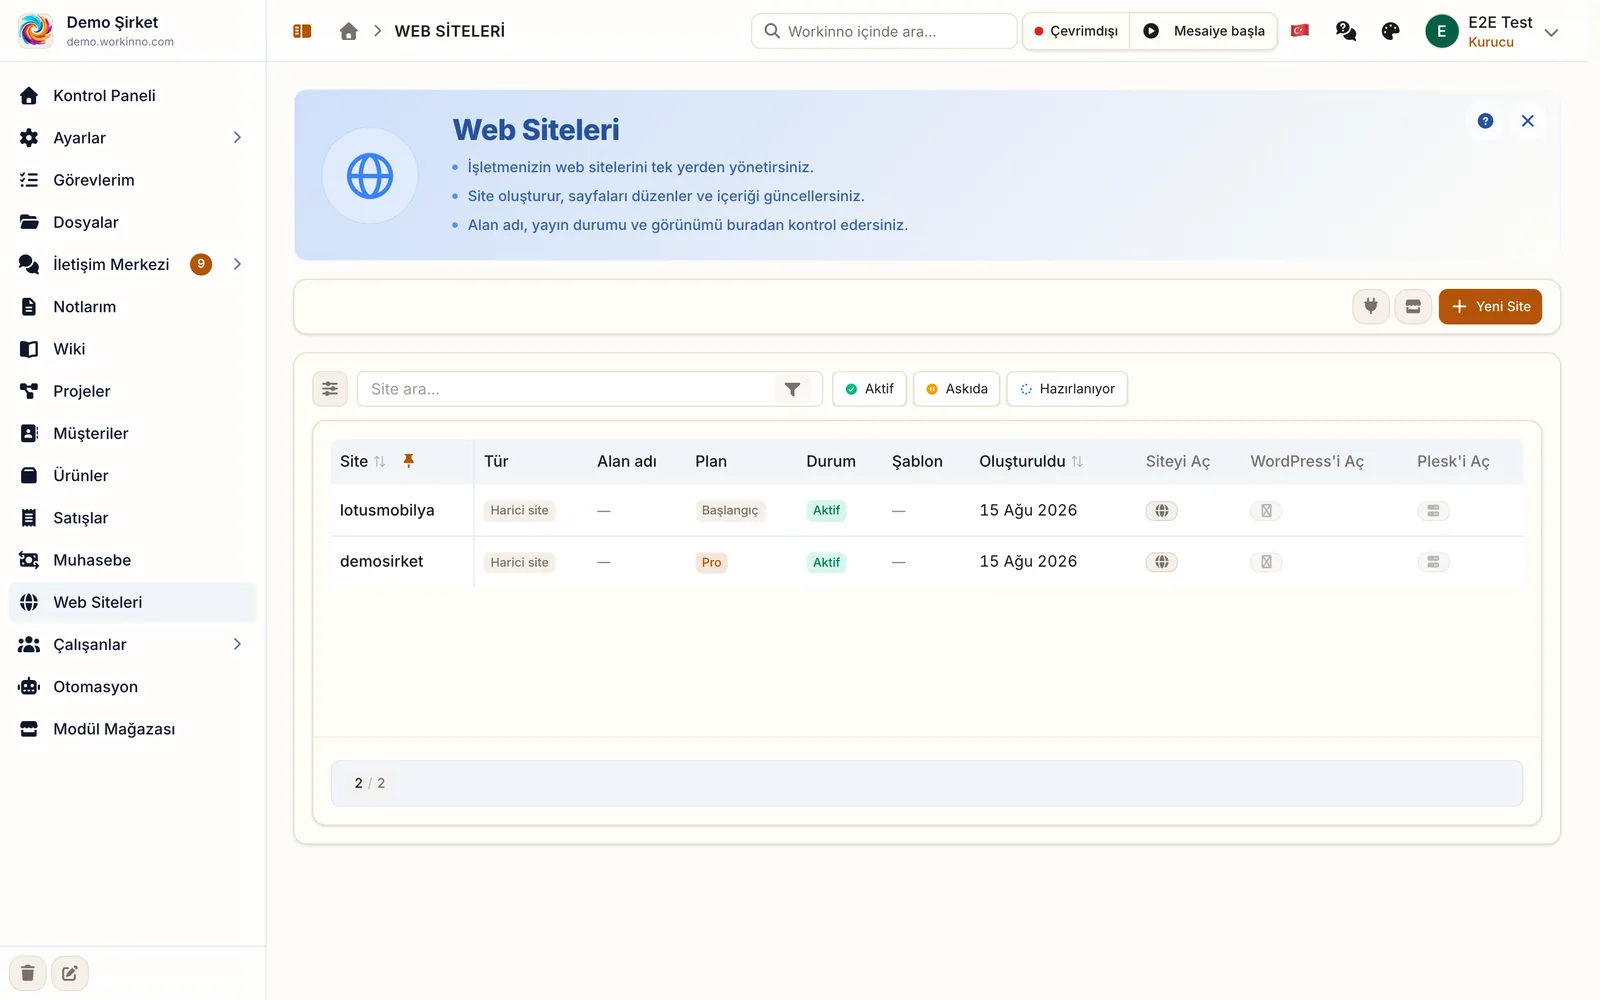Expand the İletişim Merkezi submenu chevron
This screenshot has width=1600, height=1000.
pos(237,264)
